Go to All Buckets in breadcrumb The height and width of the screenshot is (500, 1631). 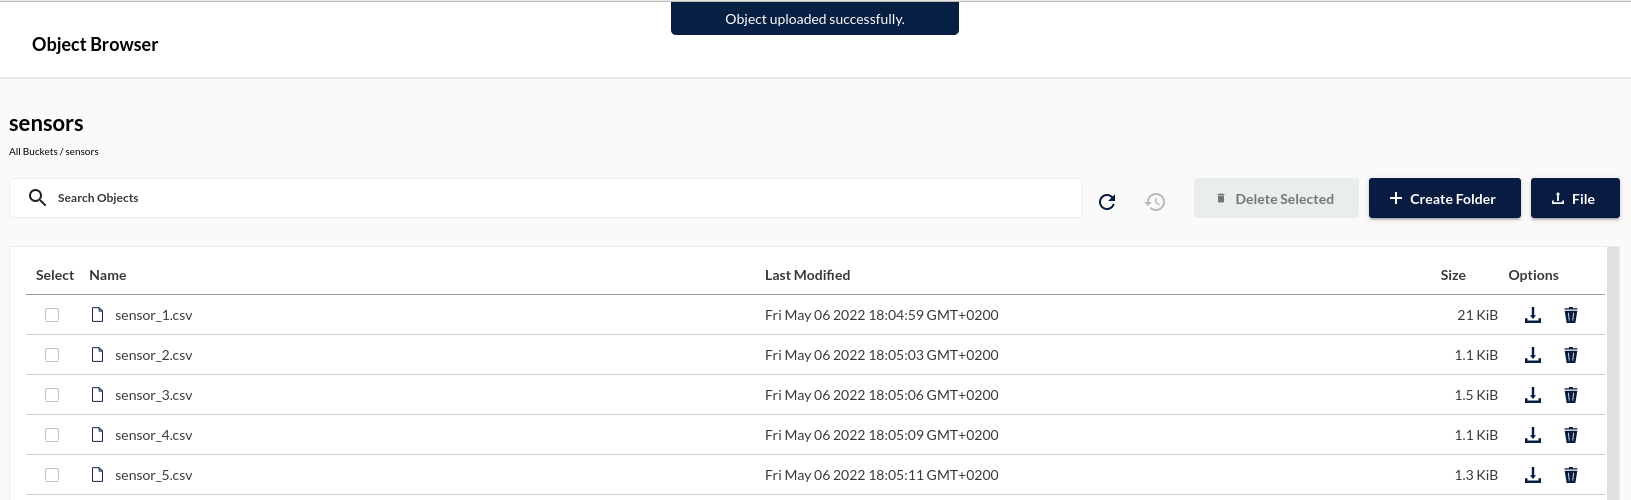(x=33, y=152)
